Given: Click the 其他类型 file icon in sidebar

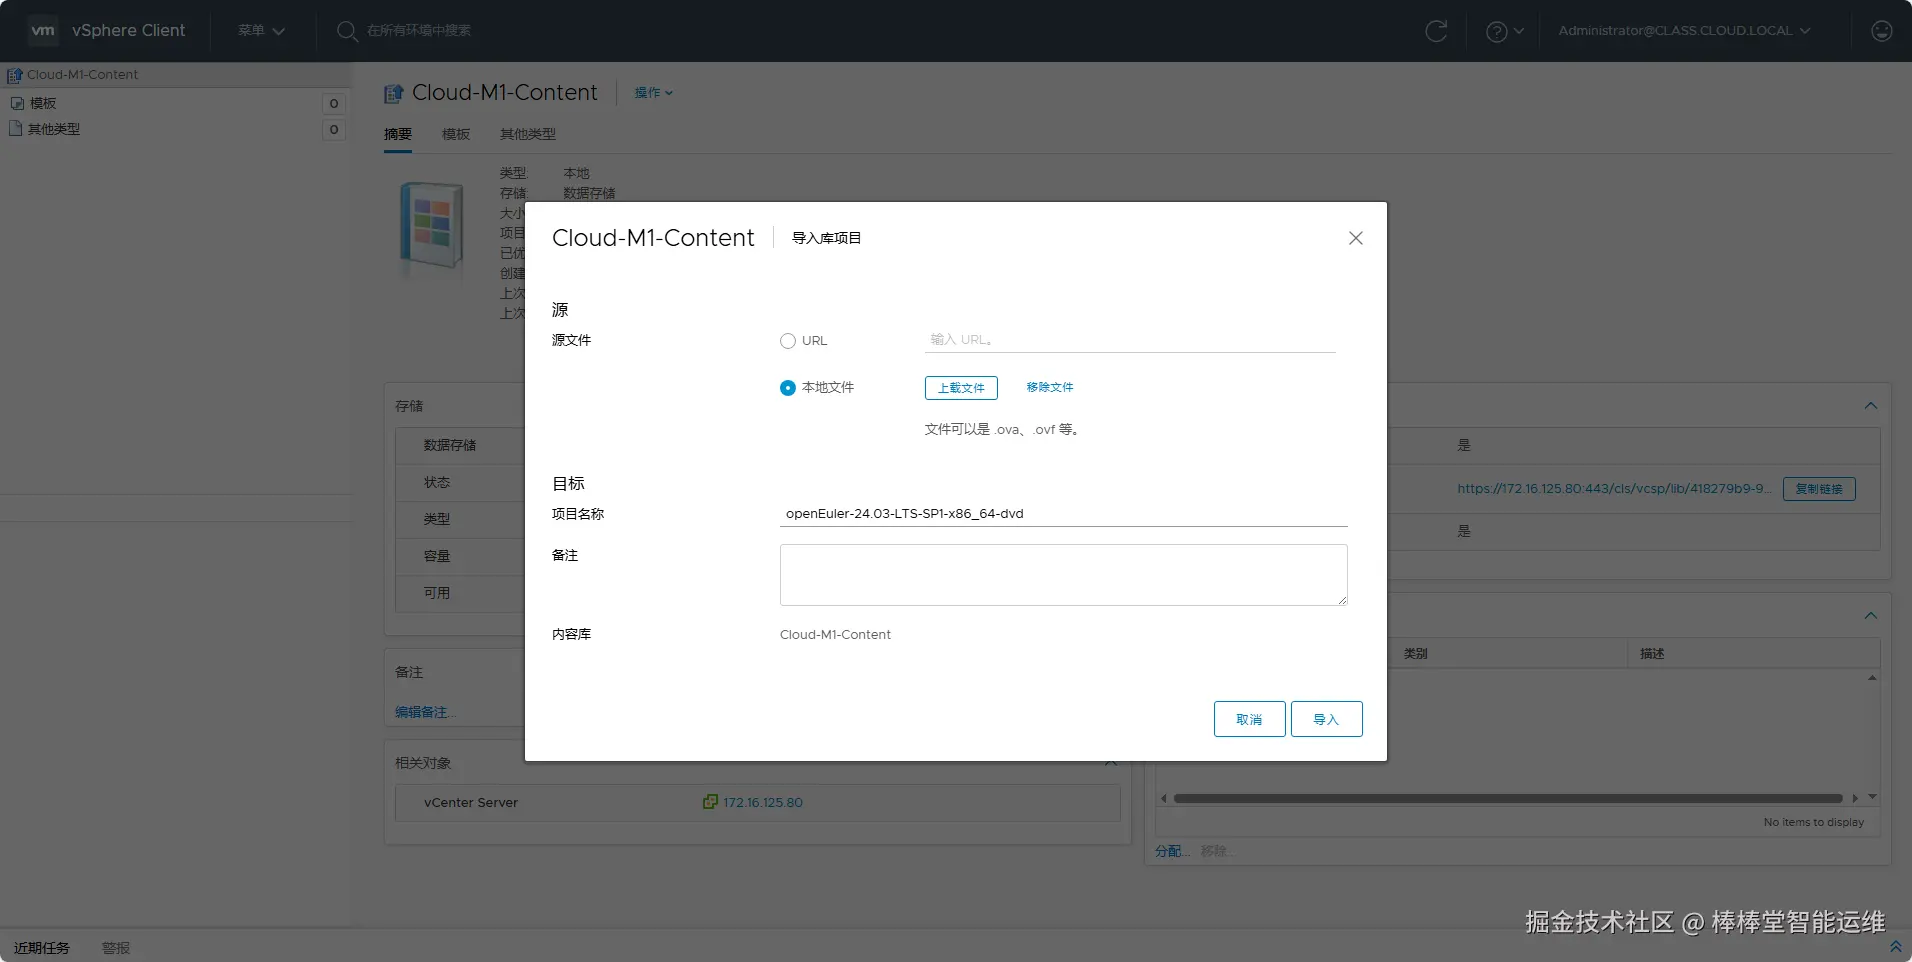Looking at the screenshot, I should (16, 129).
